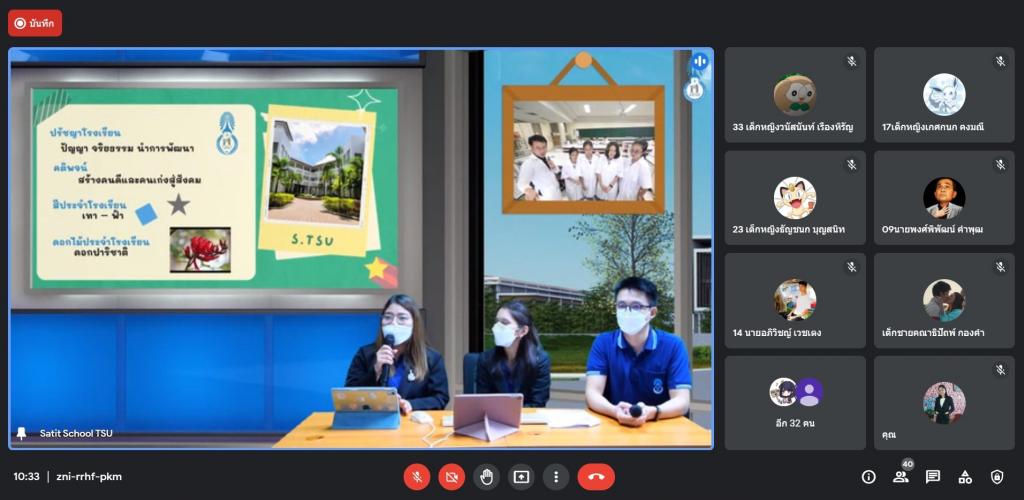
Task: Select your own tile labeled คุณ
Action: point(944,403)
